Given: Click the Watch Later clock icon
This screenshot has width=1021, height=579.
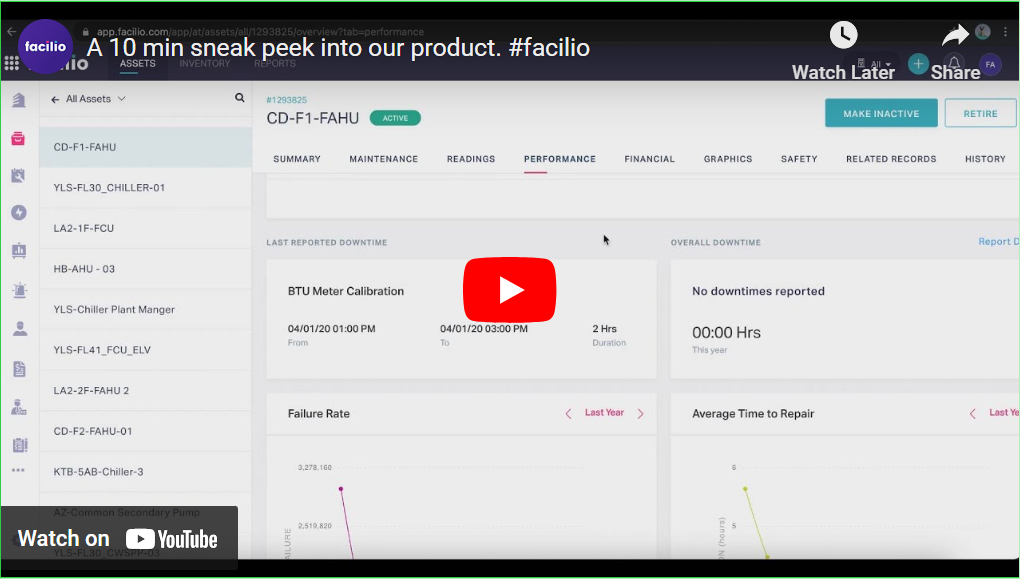Looking at the screenshot, I should [843, 34].
